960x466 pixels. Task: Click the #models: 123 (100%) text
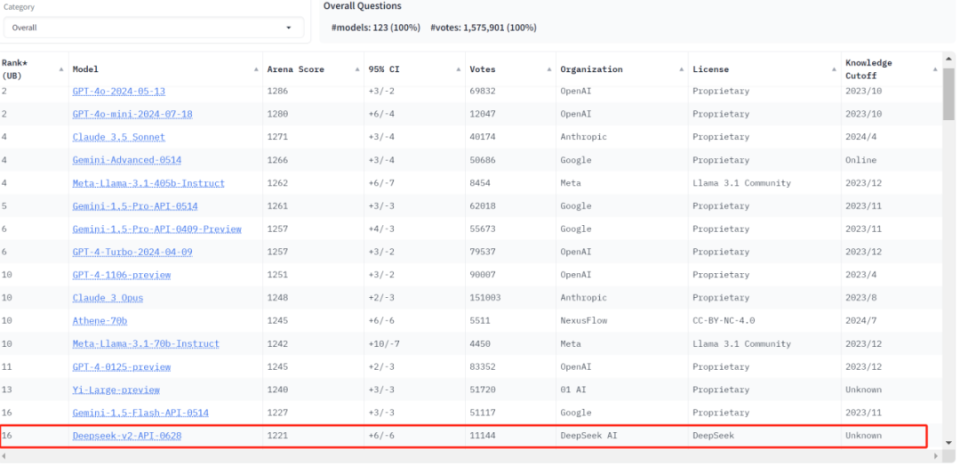pyautogui.click(x=375, y=28)
